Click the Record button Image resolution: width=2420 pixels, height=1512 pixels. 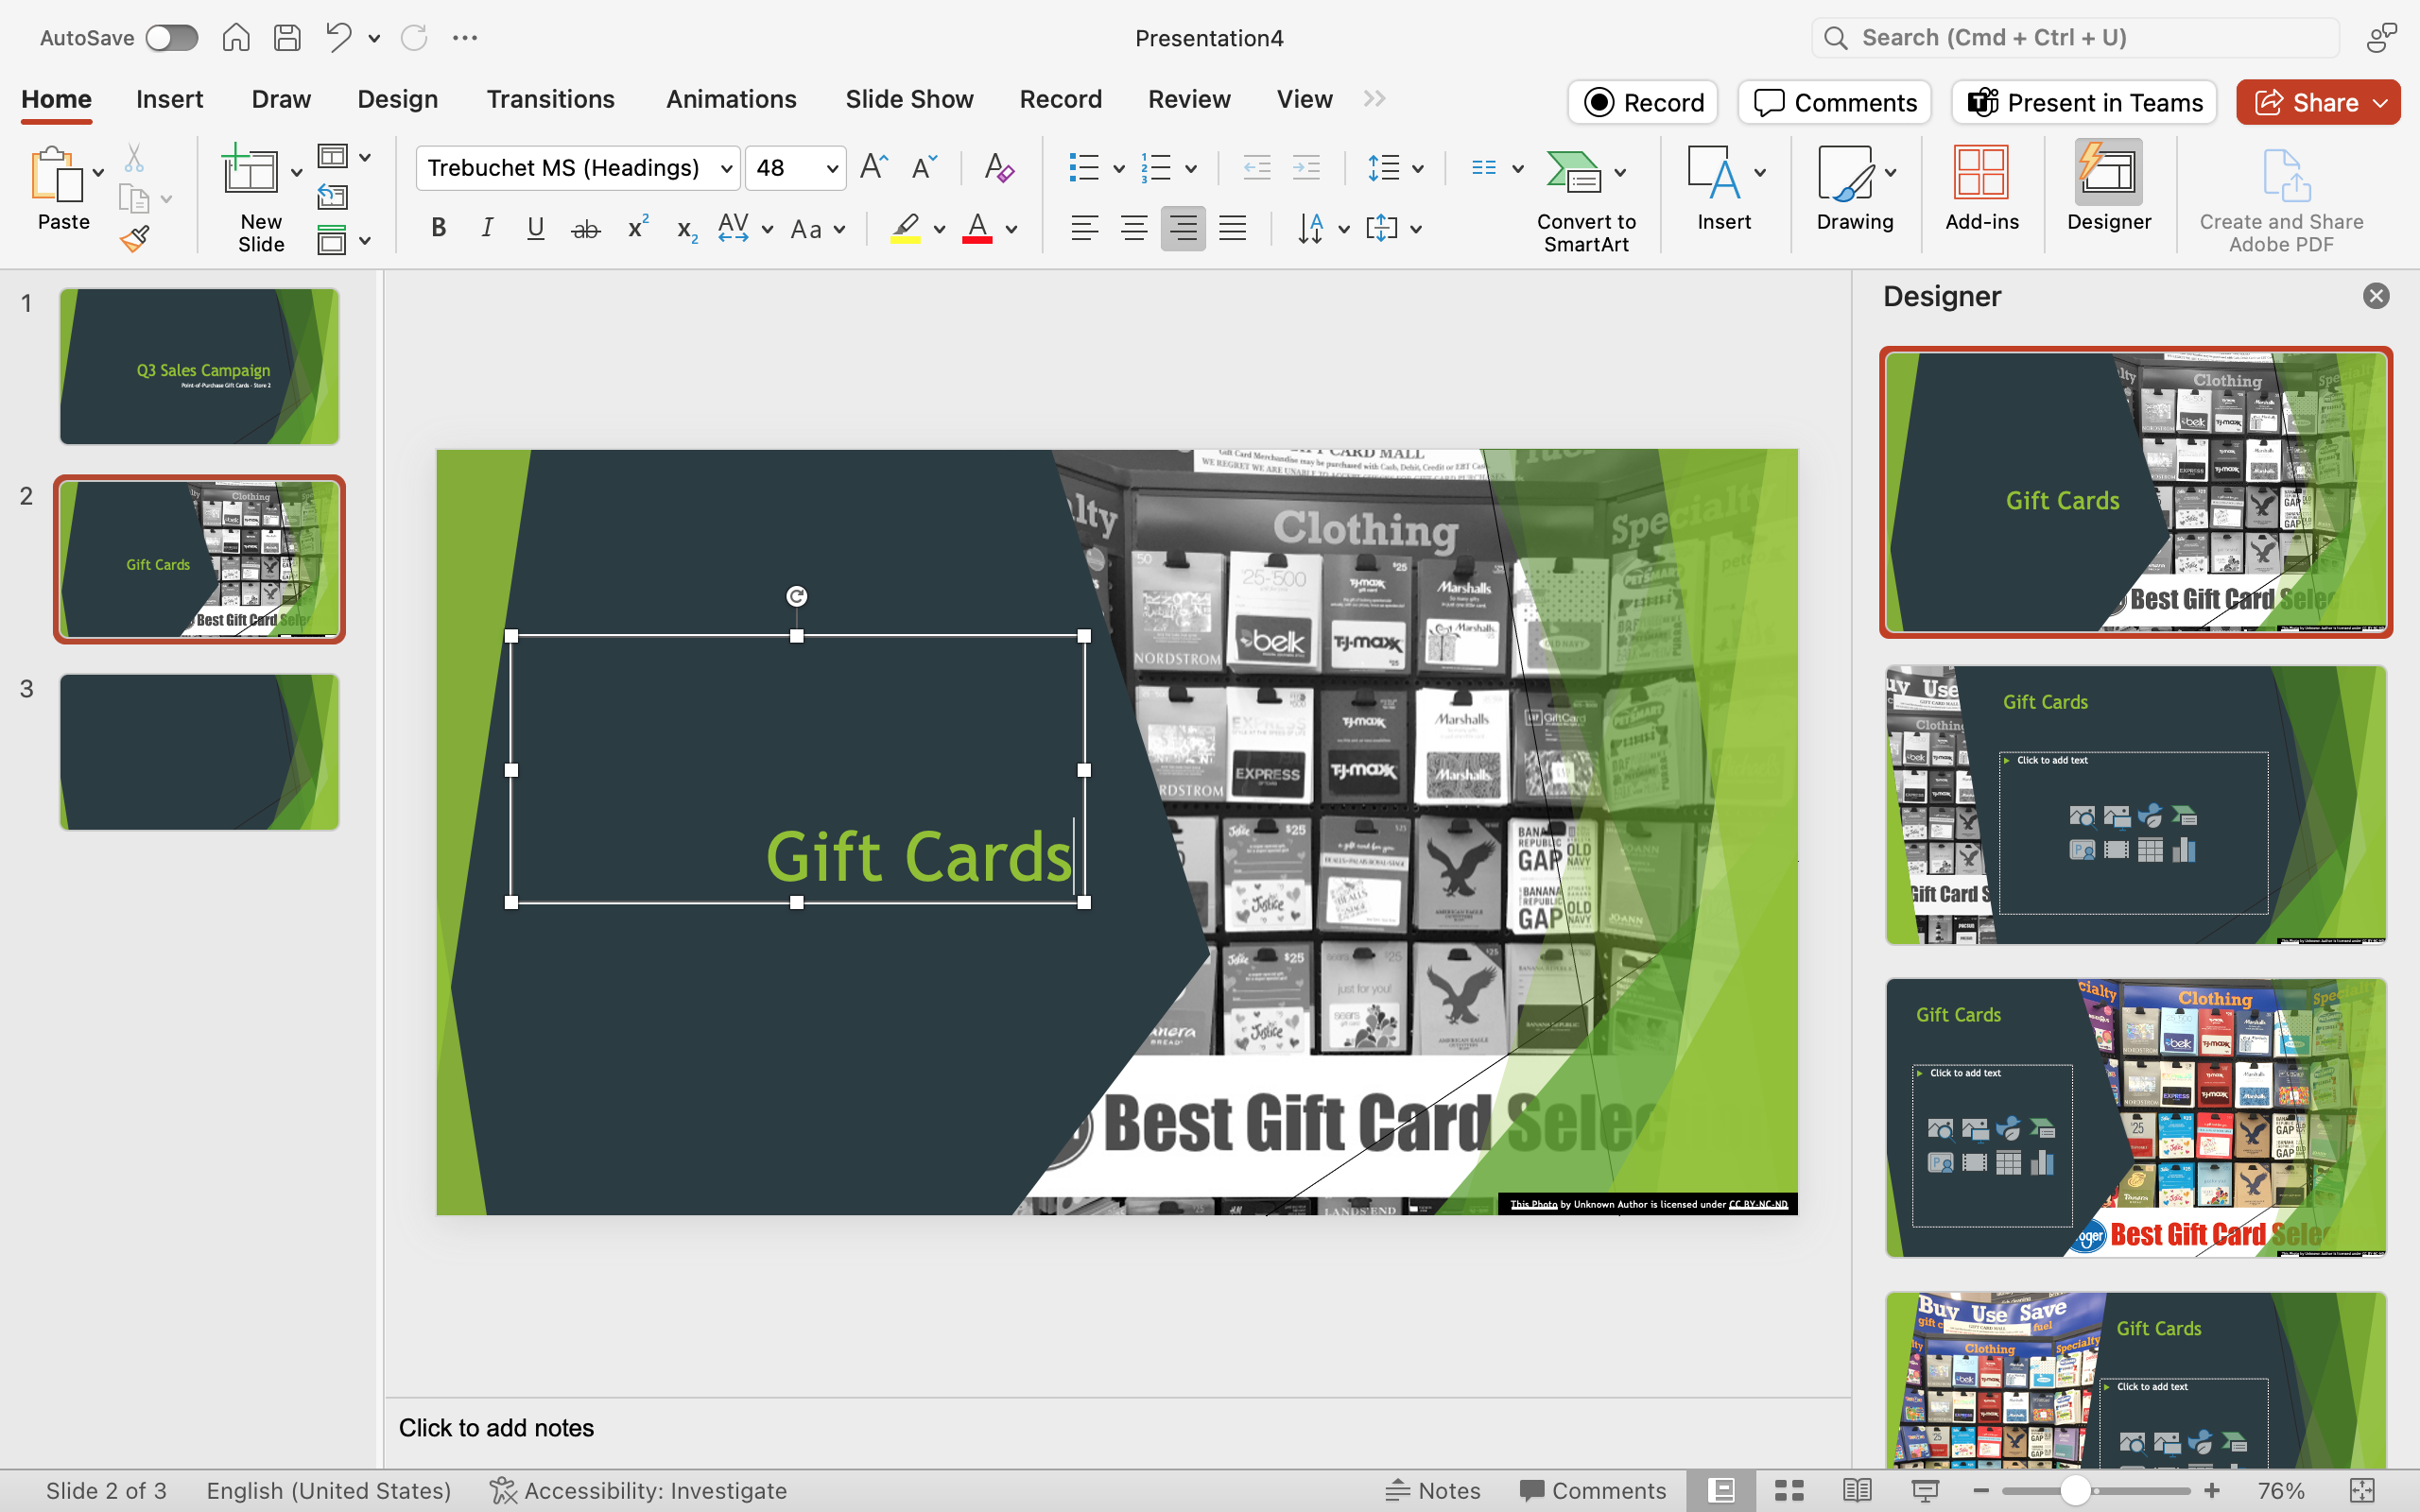pos(1643,102)
